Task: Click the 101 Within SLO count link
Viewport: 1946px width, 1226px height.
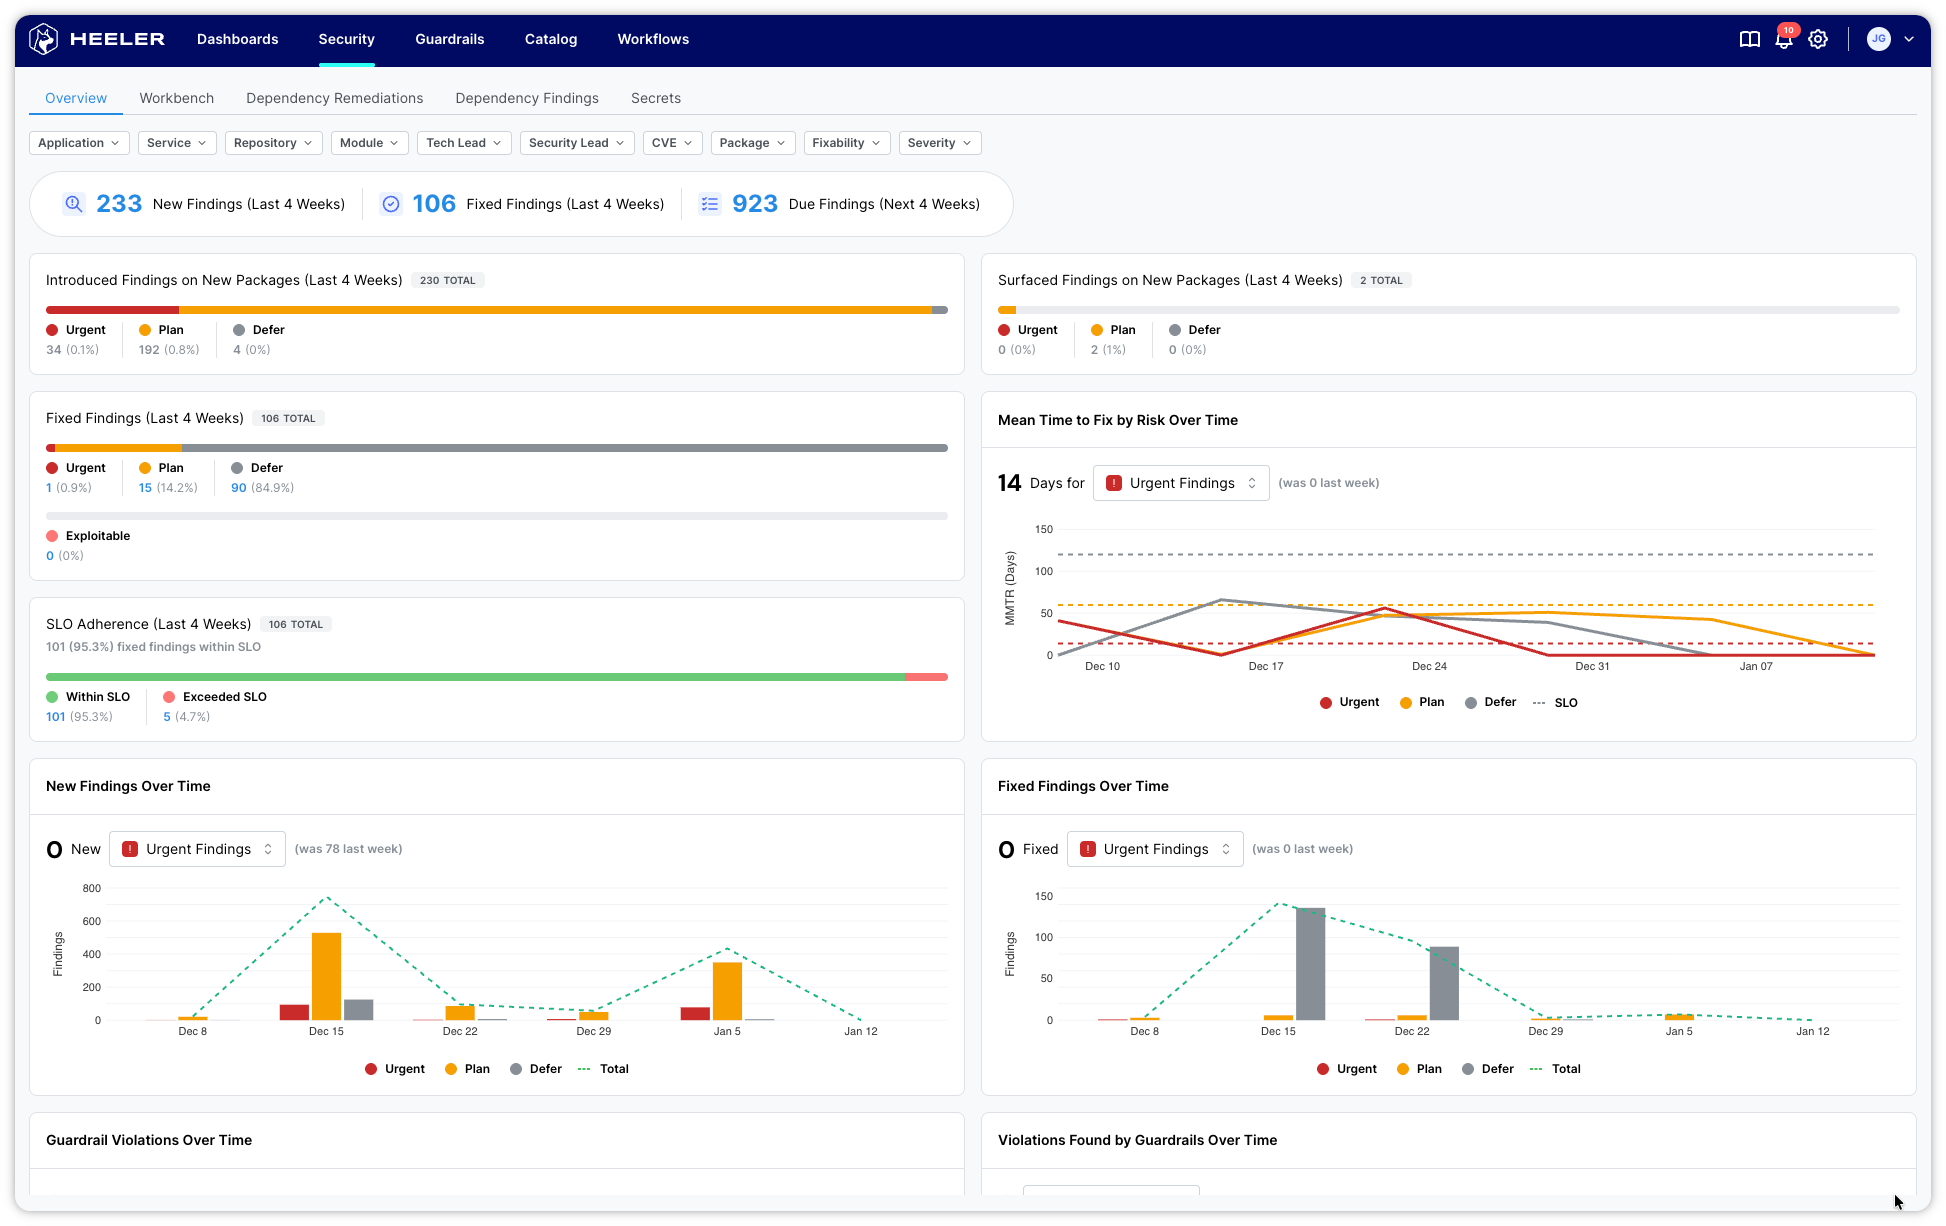Action: coord(55,717)
